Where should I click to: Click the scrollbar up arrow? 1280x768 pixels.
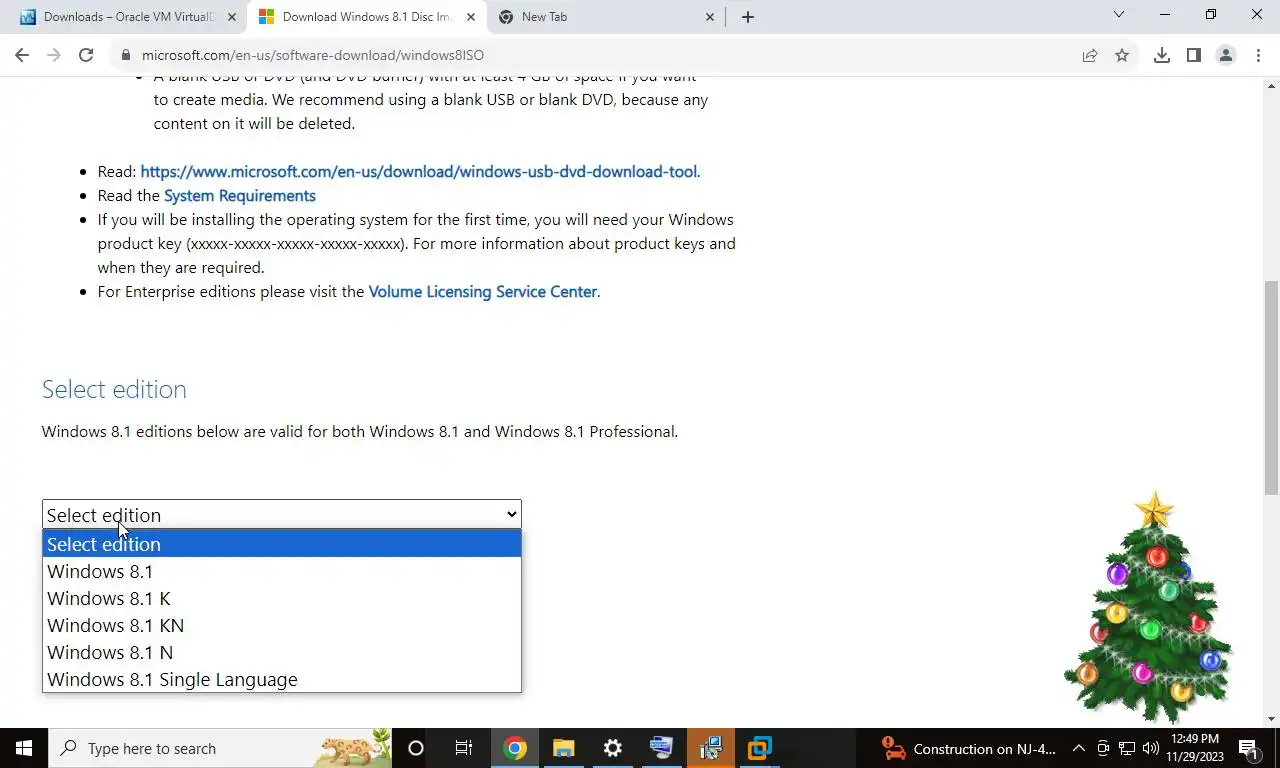pyautogui.click(x=1271, y=84)
